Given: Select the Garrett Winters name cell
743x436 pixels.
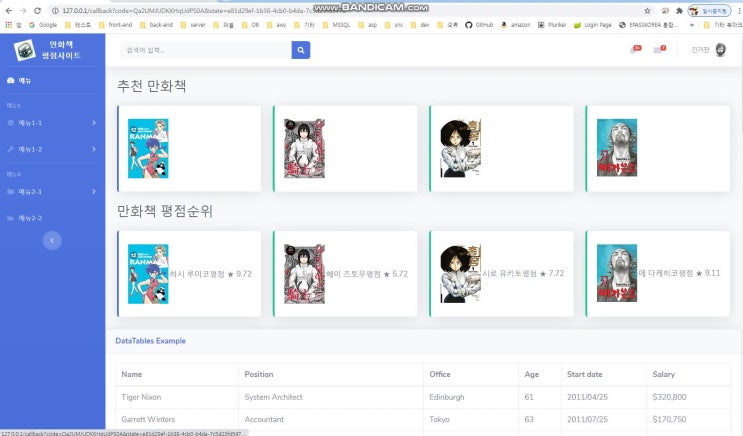Looking at the screenshot, I should point(177,419).
